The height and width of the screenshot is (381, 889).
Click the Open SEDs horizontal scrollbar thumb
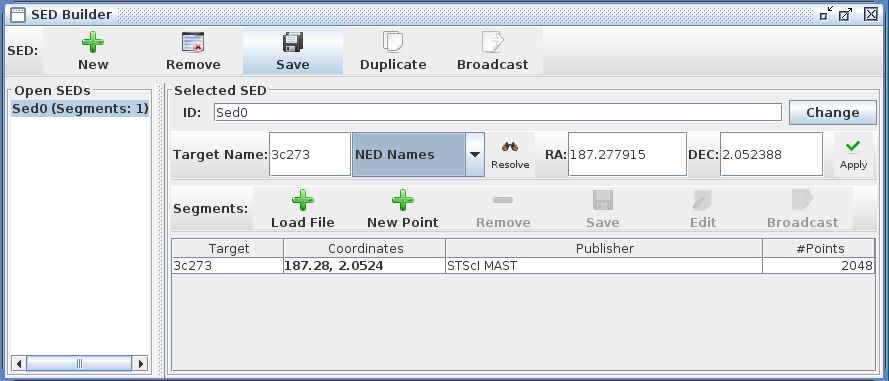pyautogui.click(x=79, y=363)
